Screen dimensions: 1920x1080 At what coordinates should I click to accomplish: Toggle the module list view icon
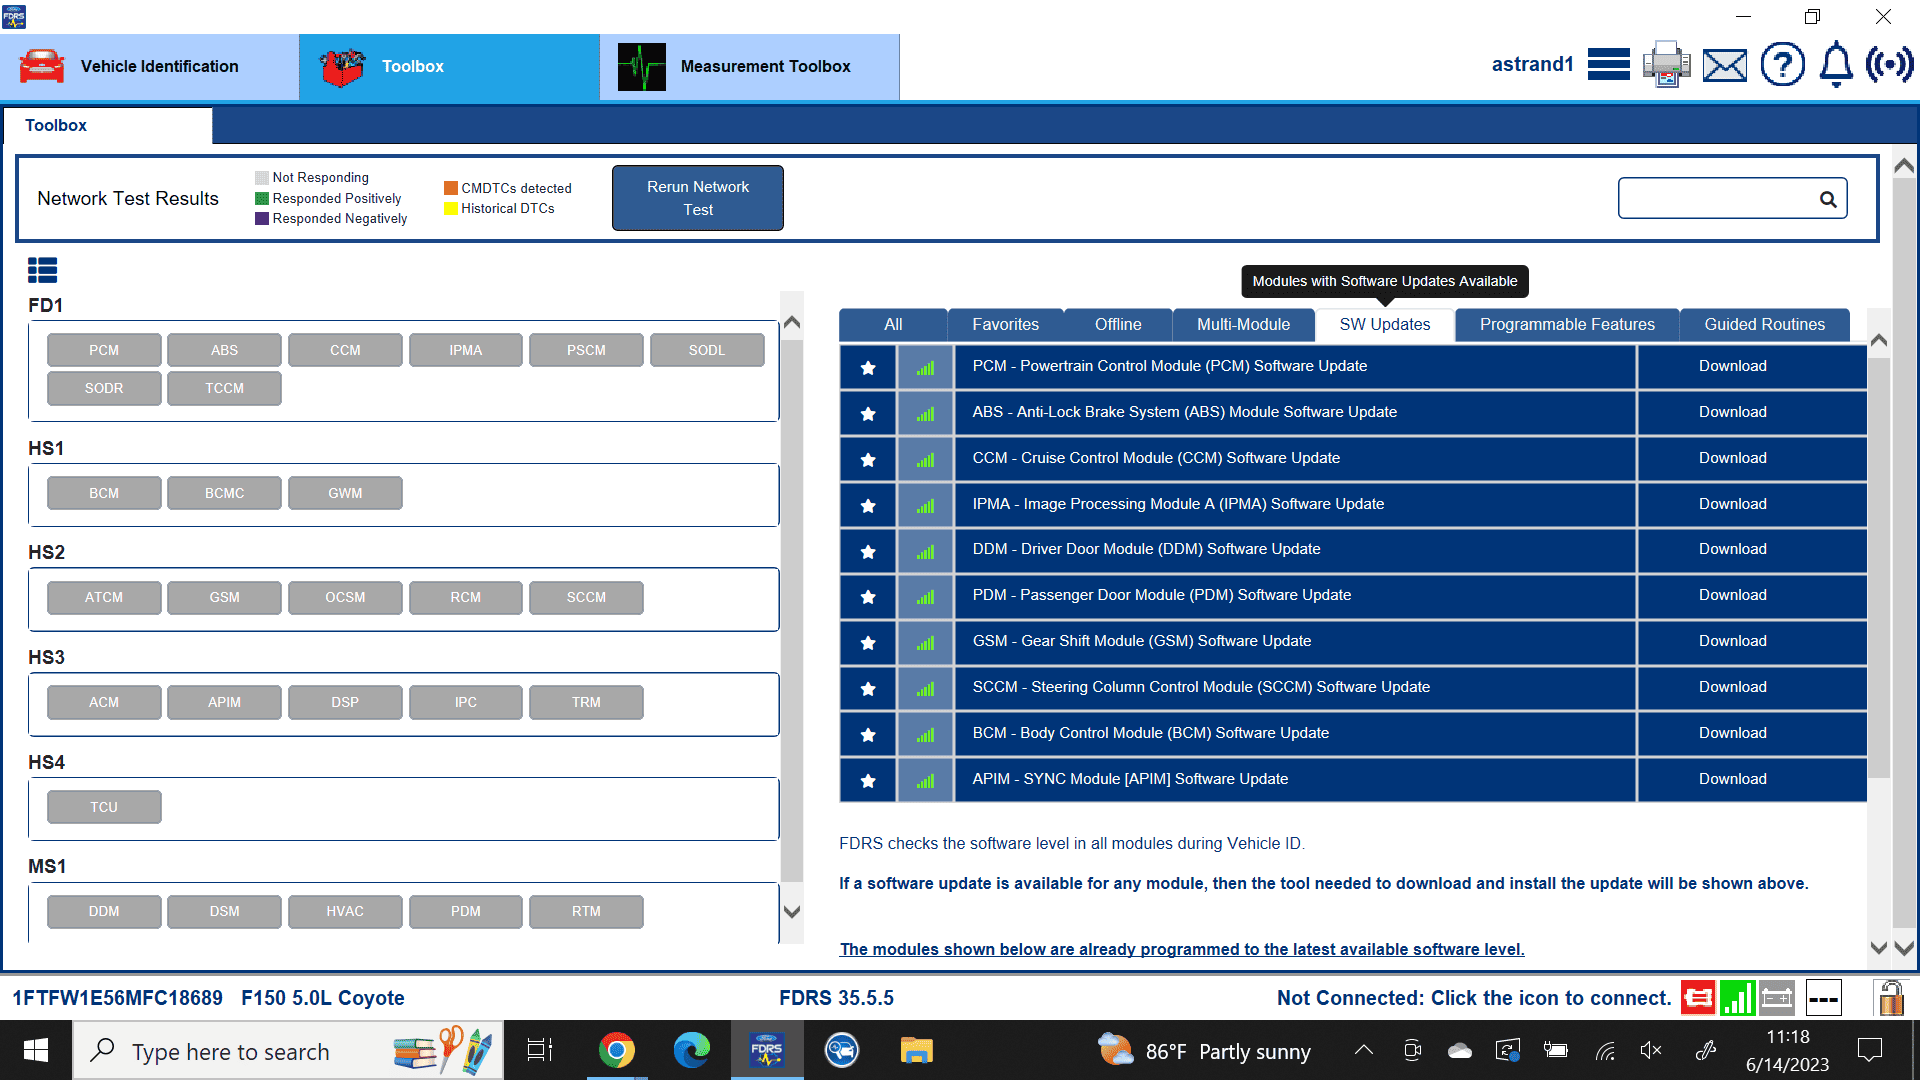(42, 270)
